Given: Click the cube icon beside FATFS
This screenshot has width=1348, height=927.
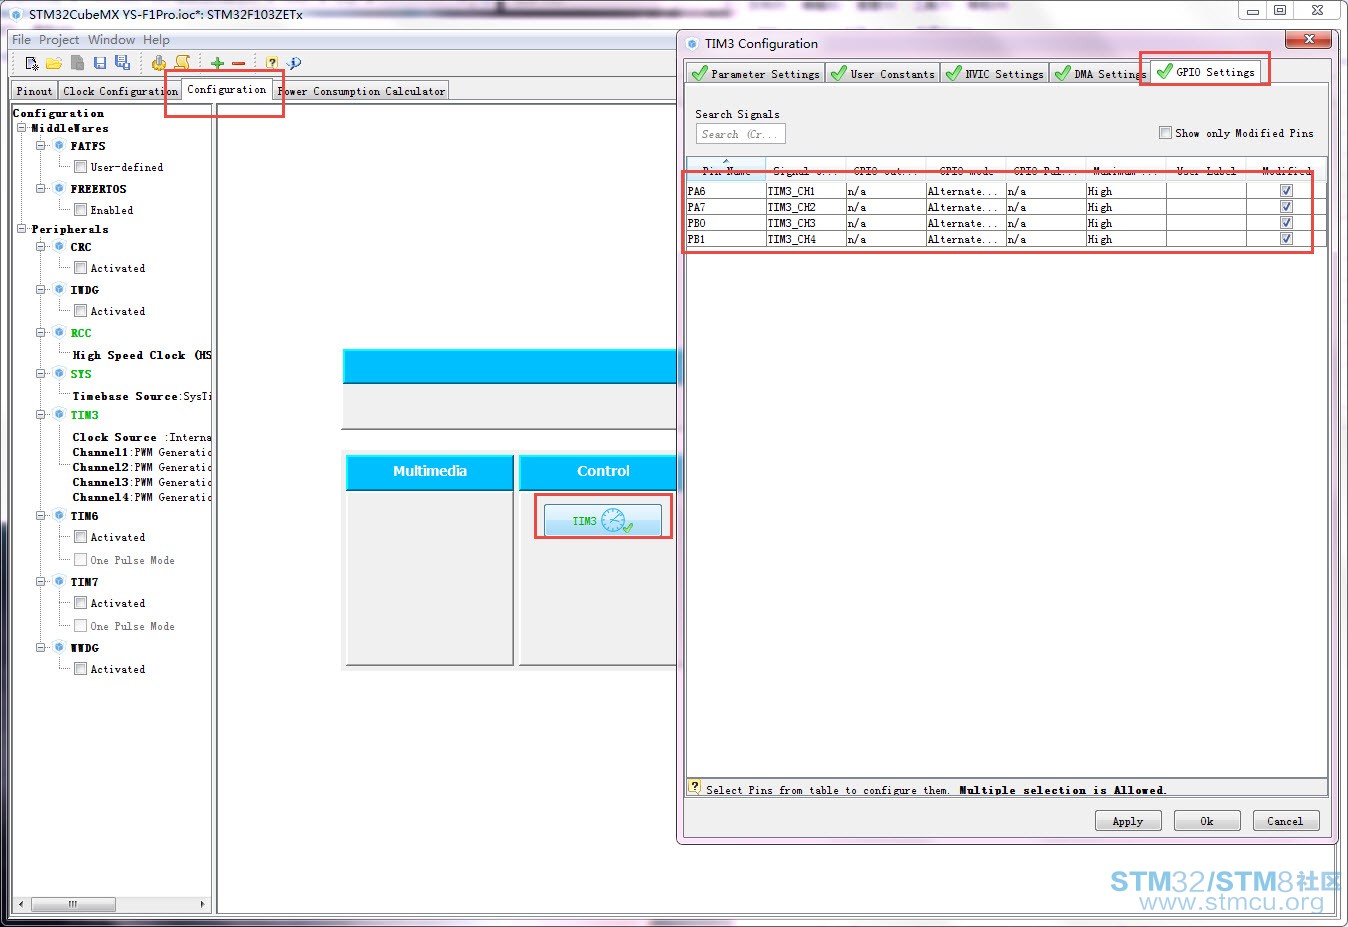Looking at the screenshot, I should (59, 145).
